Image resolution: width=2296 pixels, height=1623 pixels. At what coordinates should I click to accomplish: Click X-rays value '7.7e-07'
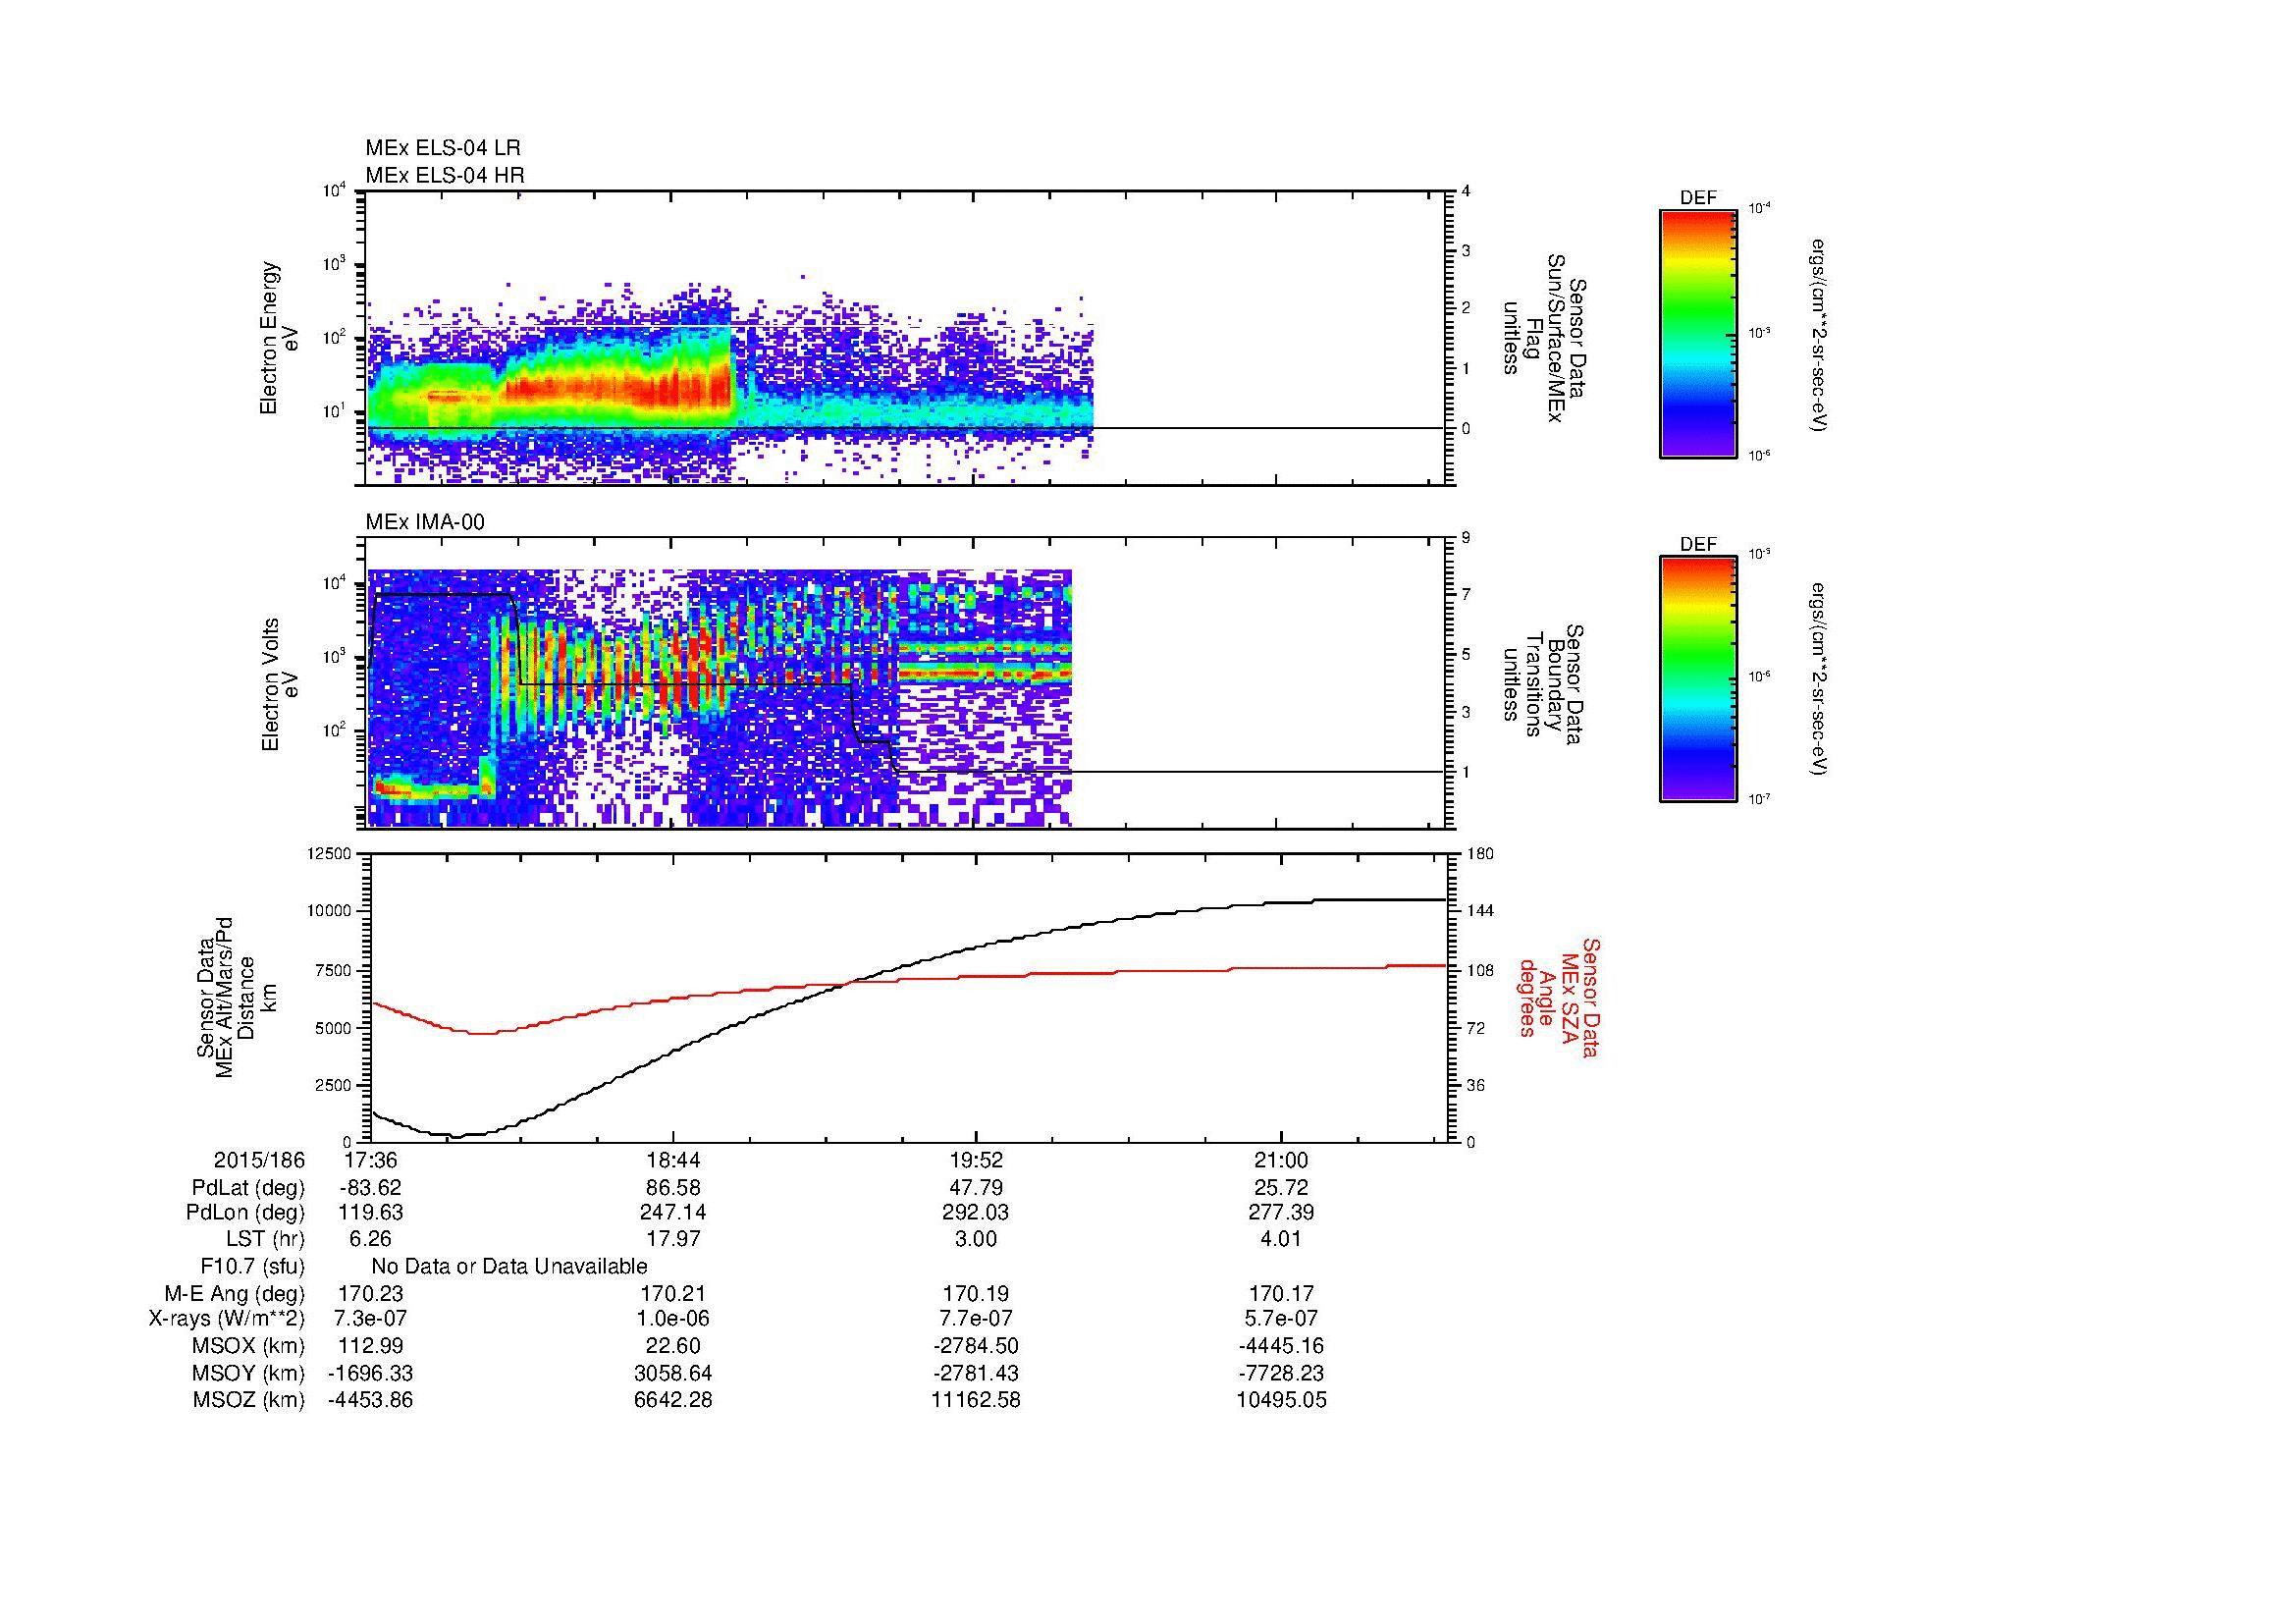[976, 1319]
